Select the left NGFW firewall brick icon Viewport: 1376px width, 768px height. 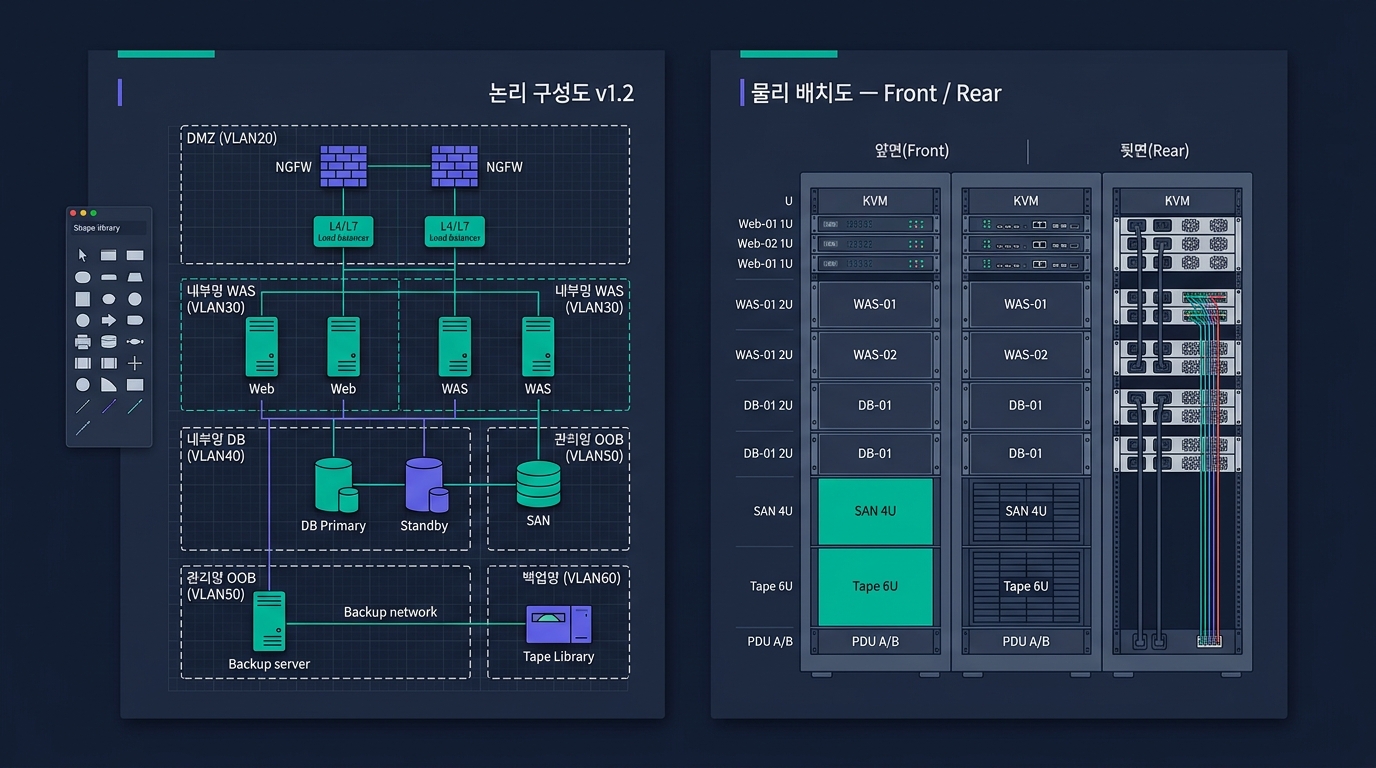click(x=343, y=166)
